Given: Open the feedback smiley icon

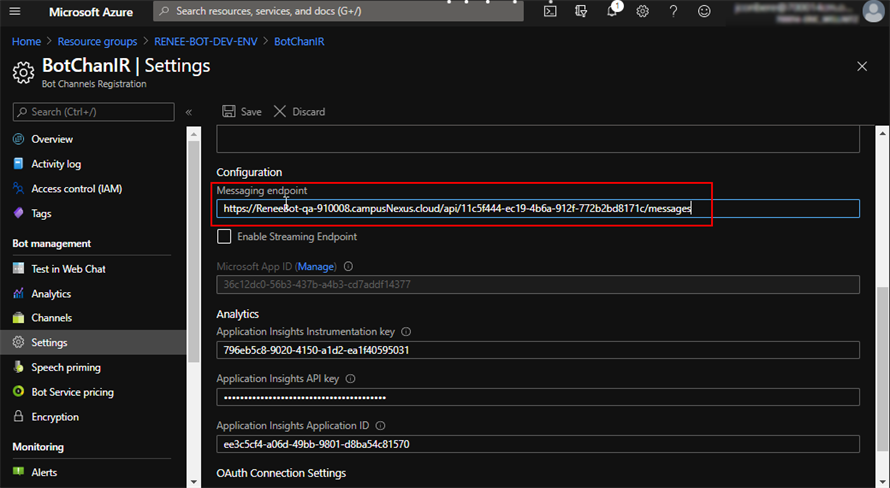Looking at the screenshot, I should pyautogui.click(x=704, y=11).
